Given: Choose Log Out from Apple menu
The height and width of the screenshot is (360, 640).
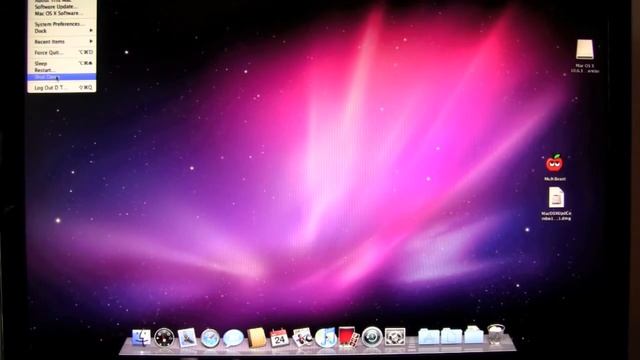Looking at the screenshot, I should pyautogui.click(x=62, y=88).
